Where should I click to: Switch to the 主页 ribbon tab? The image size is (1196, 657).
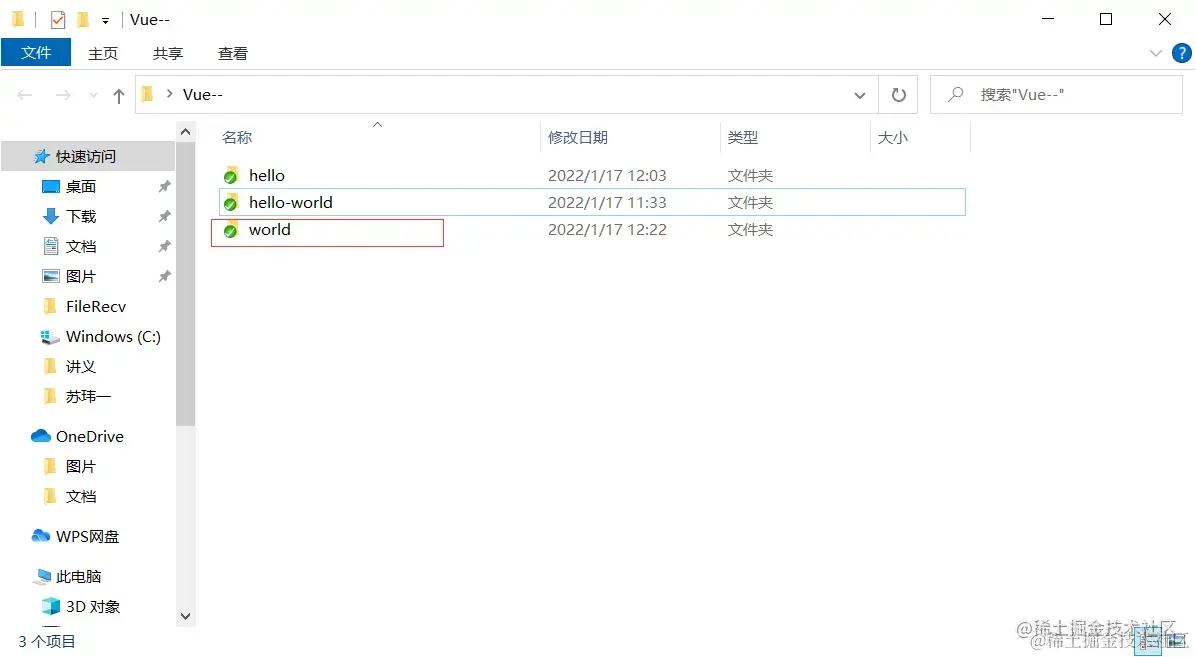point(103,53)
